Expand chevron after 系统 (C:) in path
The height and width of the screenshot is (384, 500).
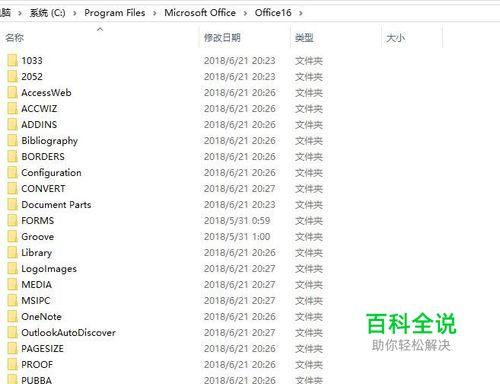[x=75, y=13]
